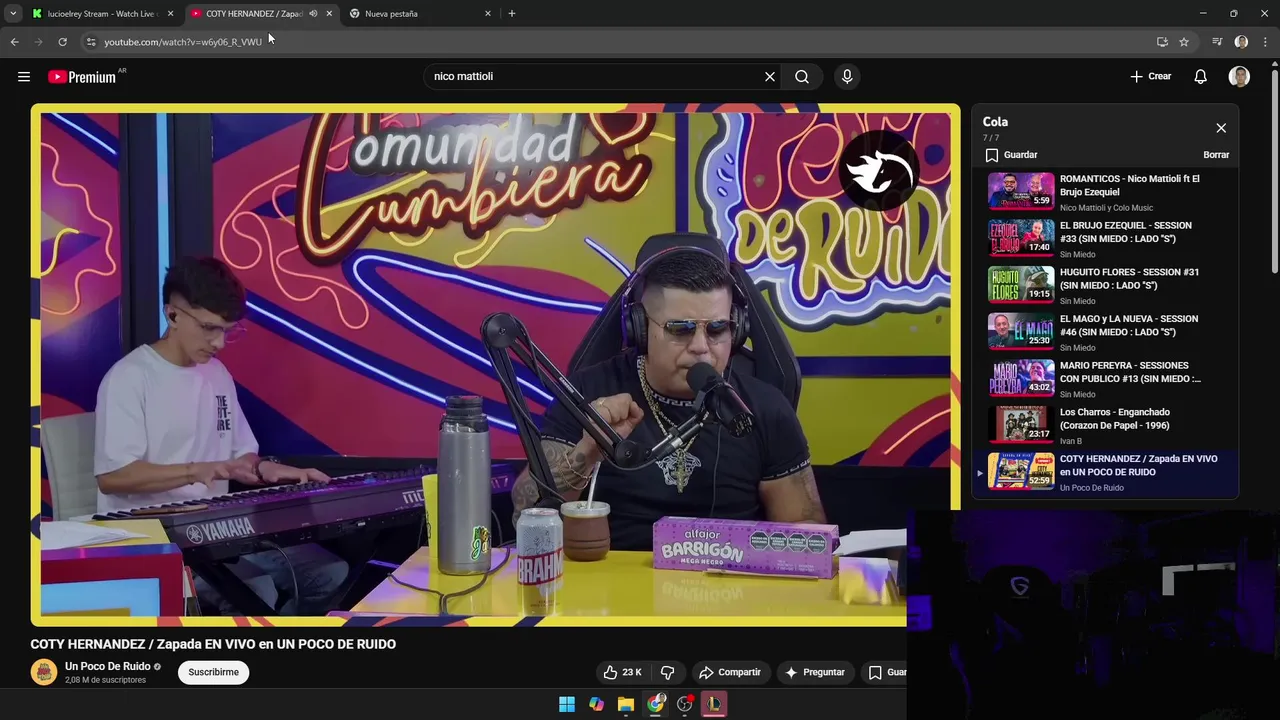Screen dimensions: 1280x720
Task: Open League of Legends taskbar icon
Action: [714, 704]
